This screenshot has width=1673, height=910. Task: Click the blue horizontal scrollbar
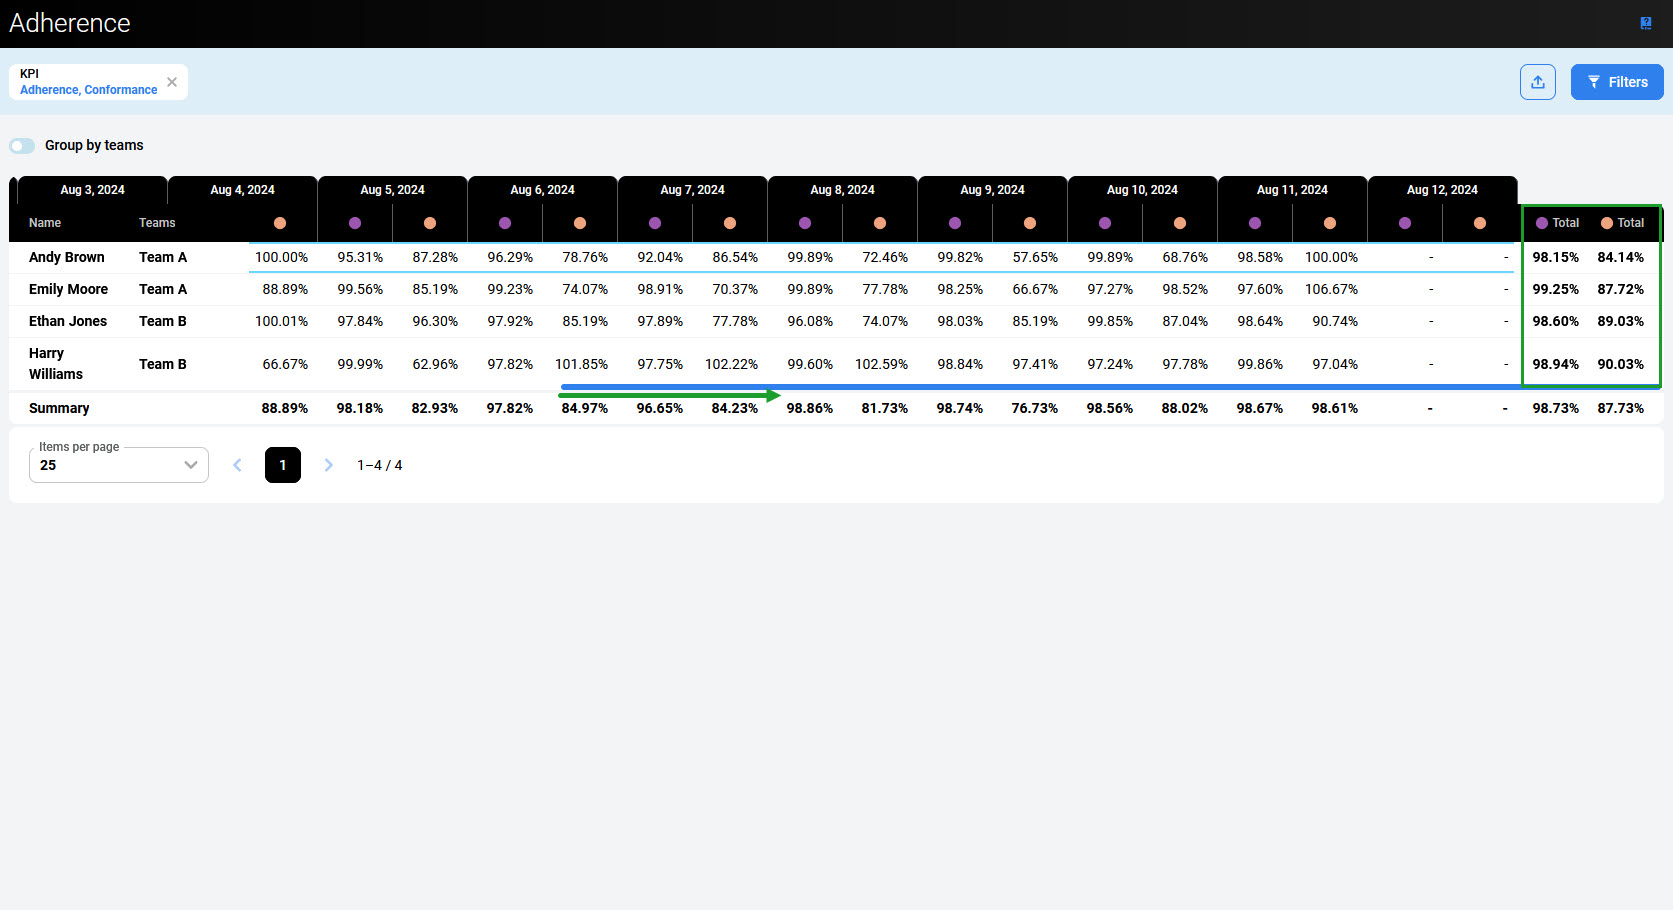(1100, 387)
